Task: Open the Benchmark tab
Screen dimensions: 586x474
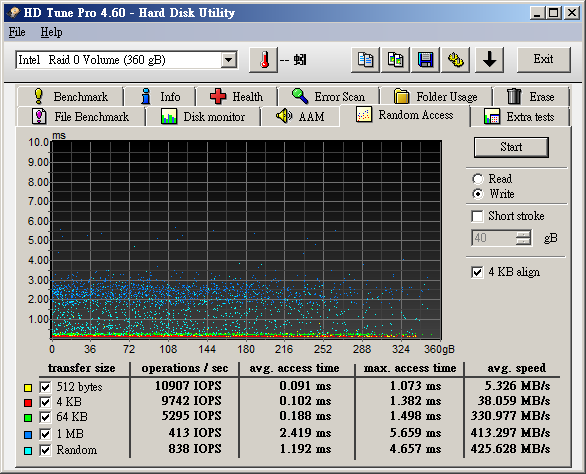Action: point(71,96)
